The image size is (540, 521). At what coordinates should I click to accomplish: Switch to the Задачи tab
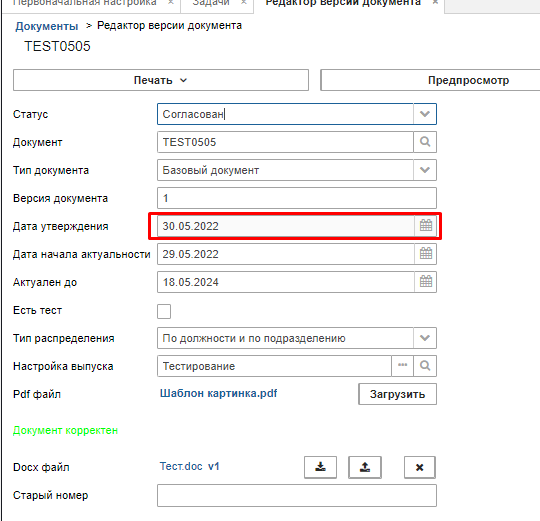click(x=217, y=3)
